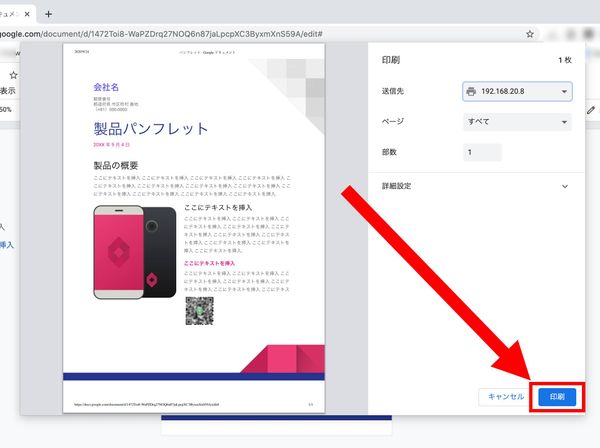Expand the 詳細設定 section chevron
Image resolution: width=600 pixels, height=448 pixels.
point(565,186)
